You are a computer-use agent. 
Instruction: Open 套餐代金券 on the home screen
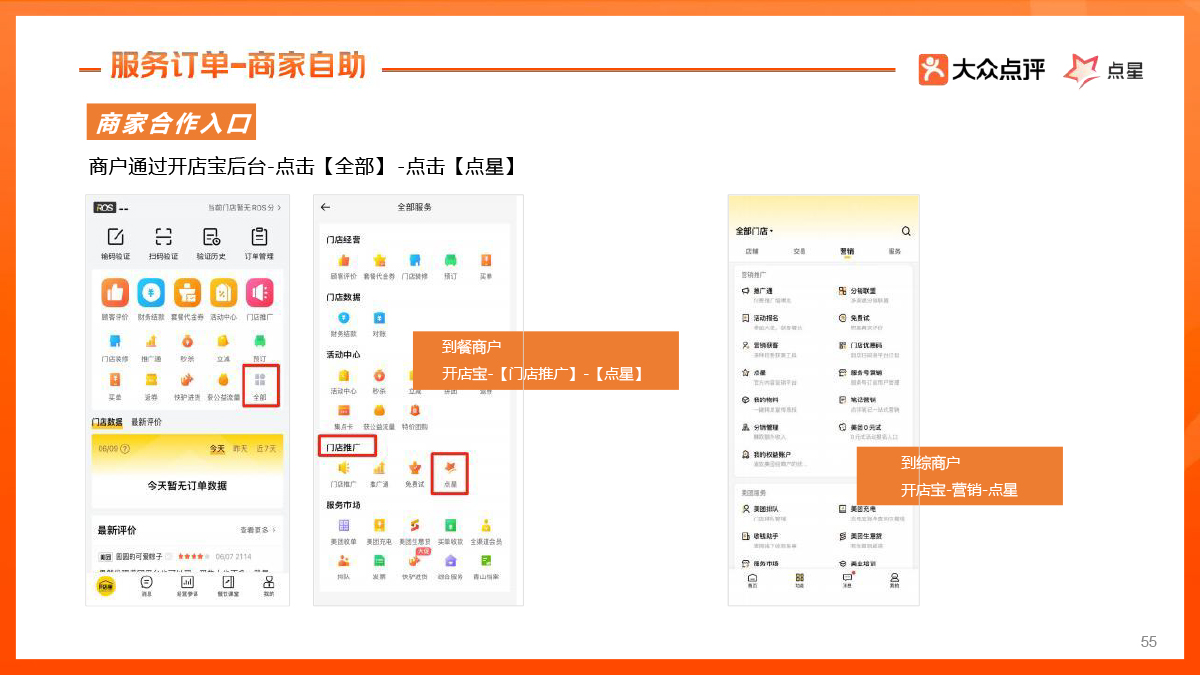tap(187, 299)
